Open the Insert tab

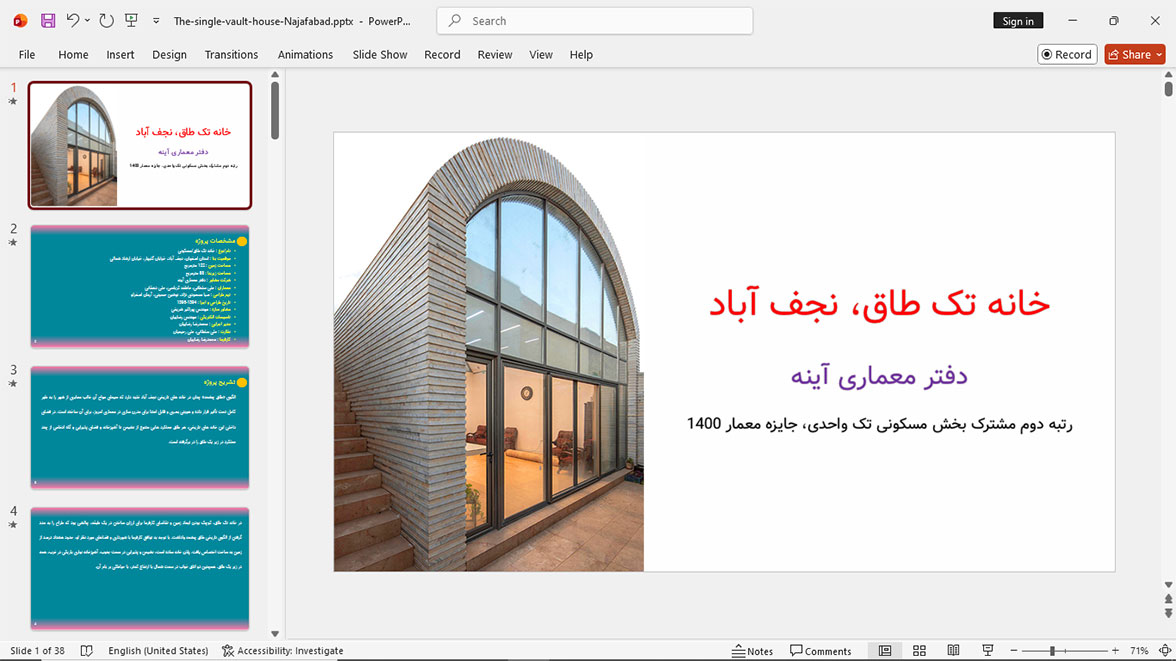point(120,55)
